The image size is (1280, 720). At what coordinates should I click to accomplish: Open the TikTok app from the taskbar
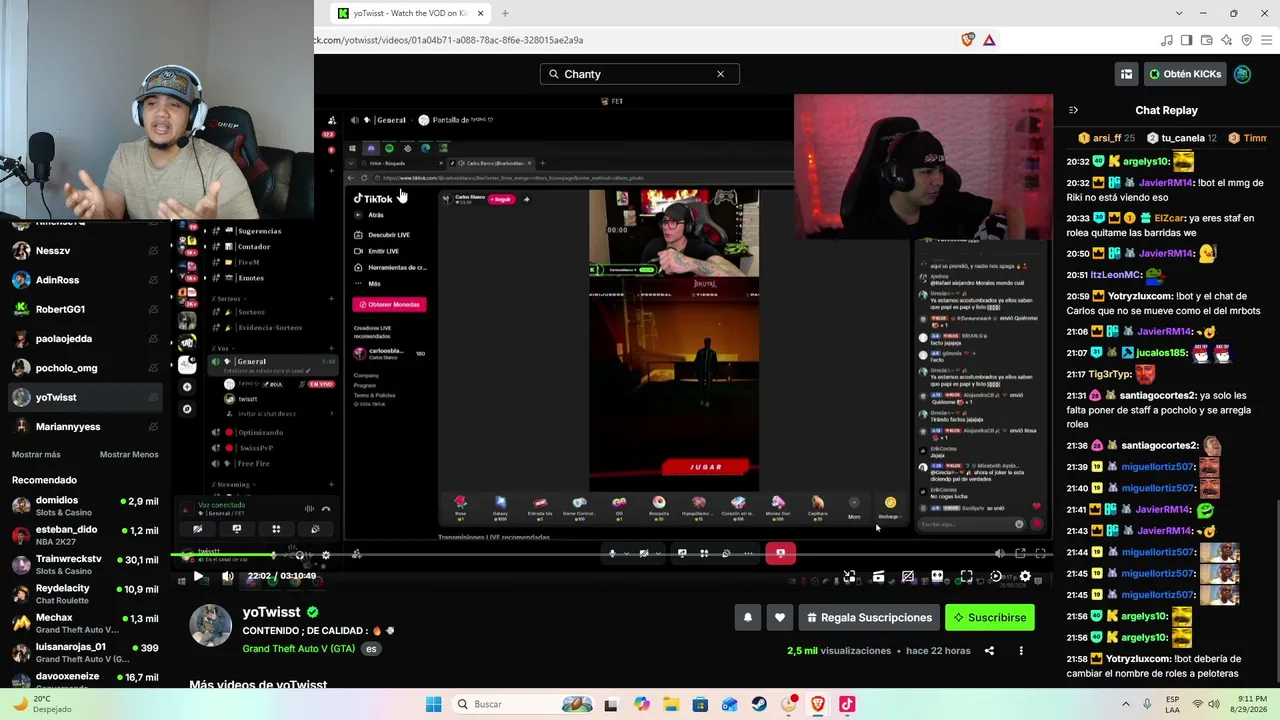(847, 704)
